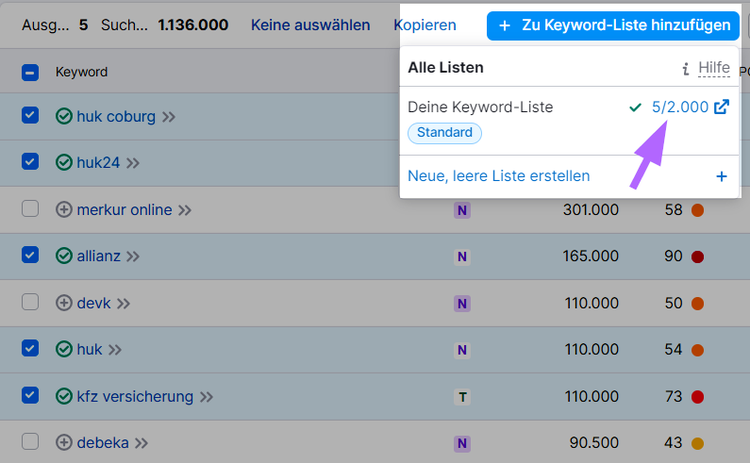Click the N intent badge in merkur online row
Image resolution: width=750 pixels, height=463 pixels.
coord(462,210)
